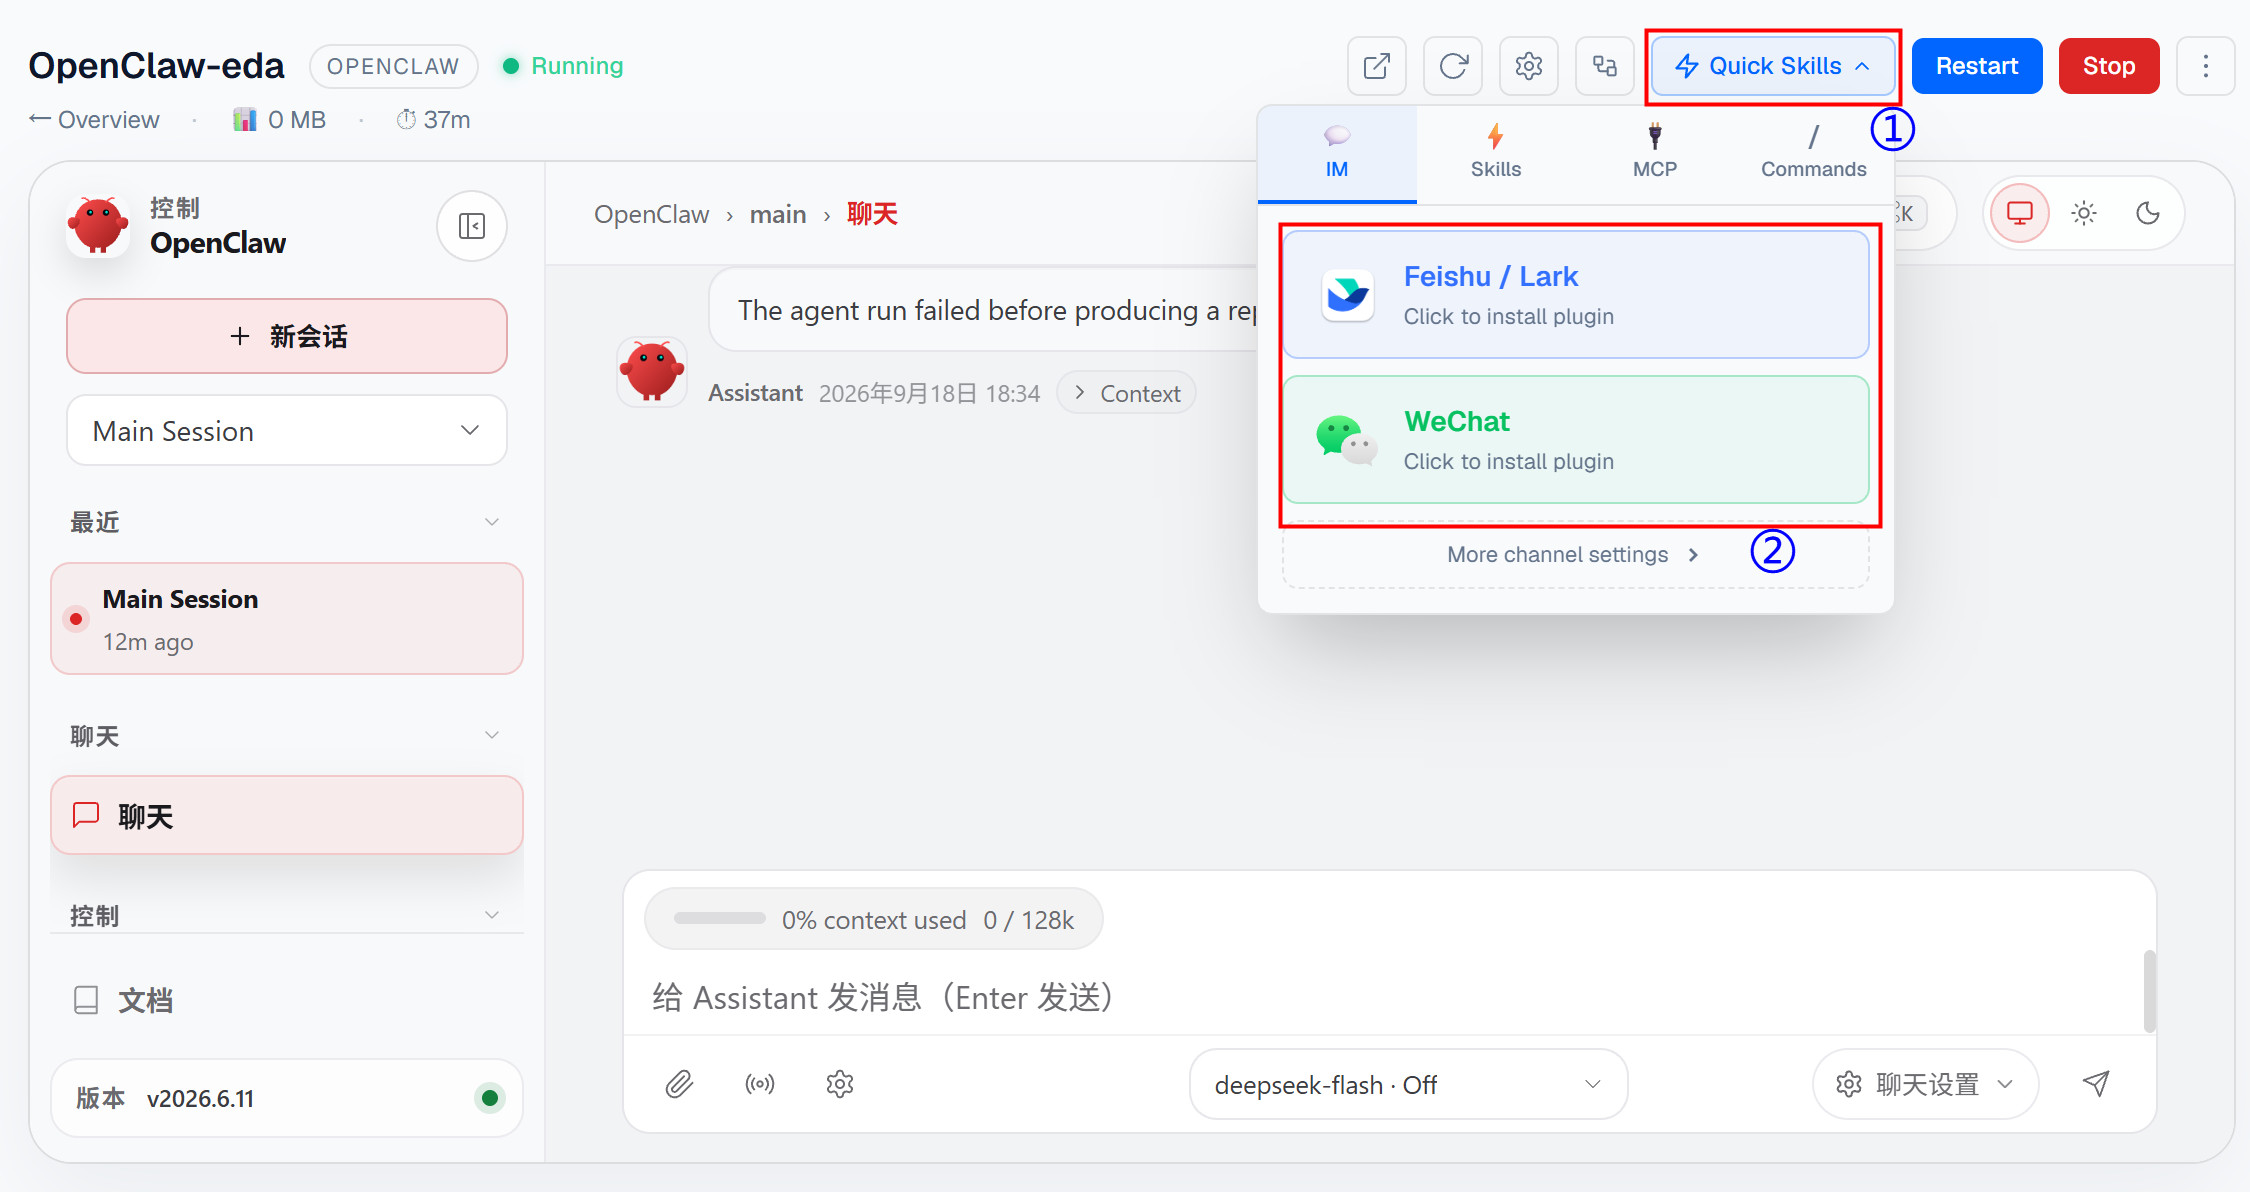Switch to the MCP tab

coord(1655,153)
